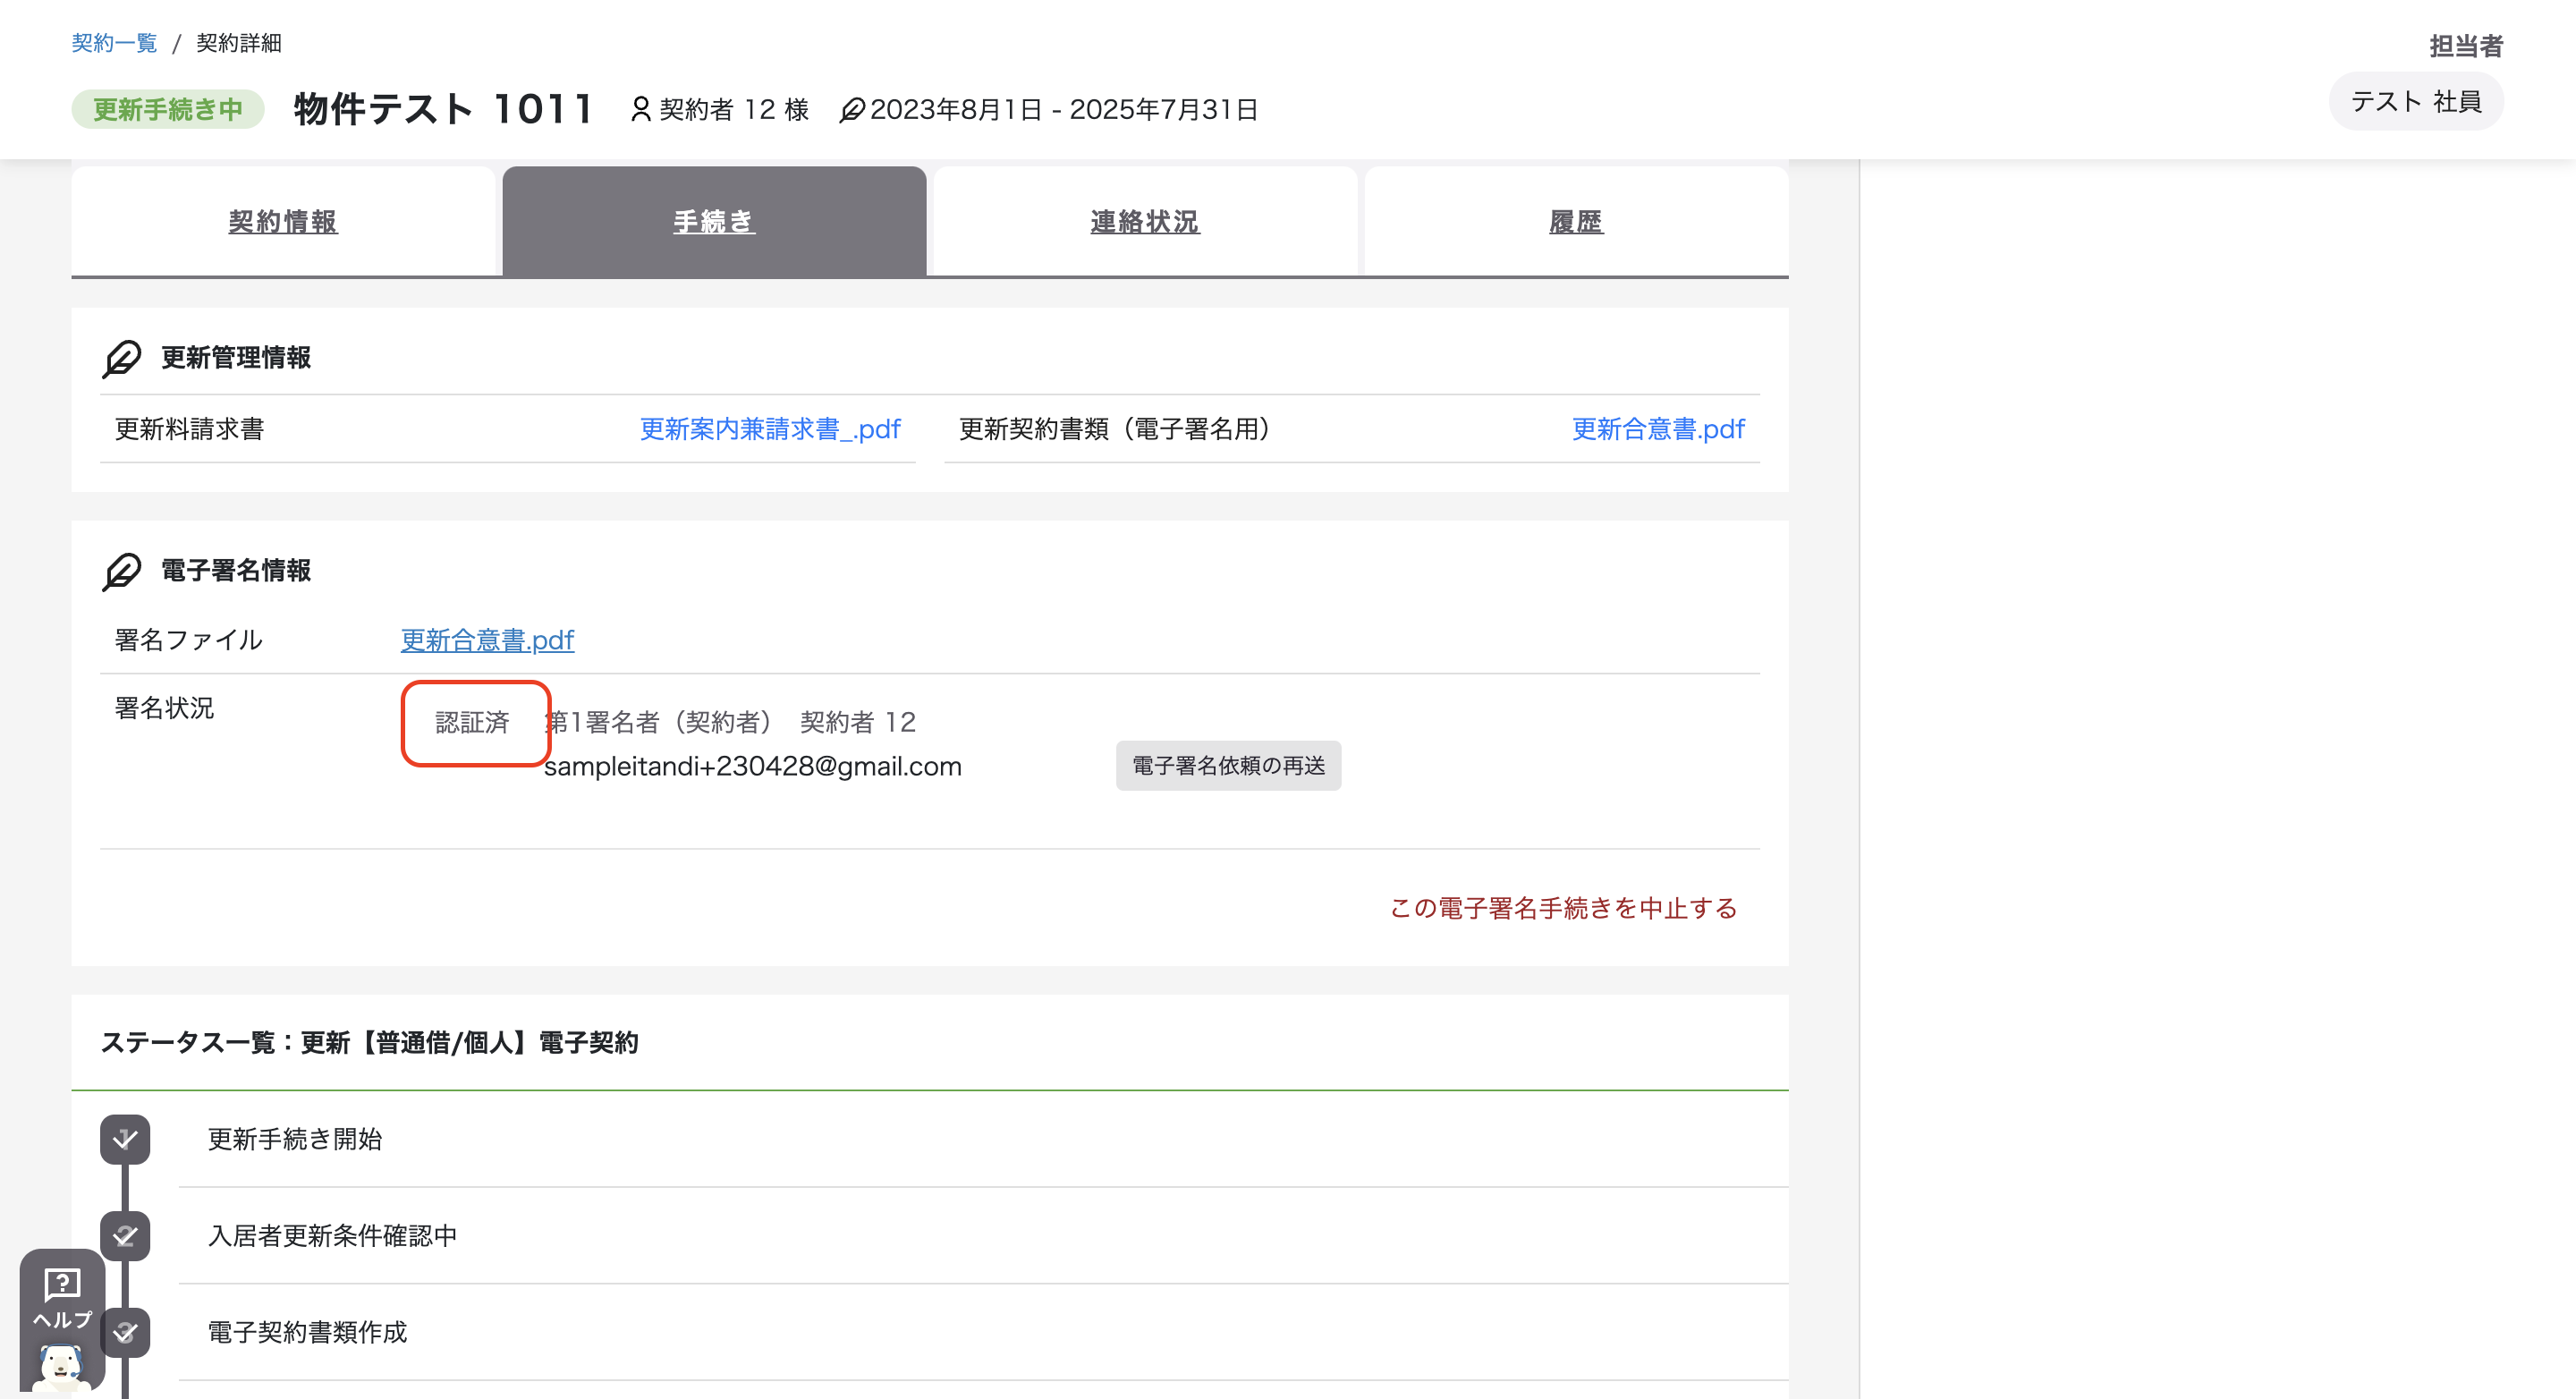The image size is (2576, 1399).
Task: Open 更新案内兼請求書_.pdf link
Action: [x=770, y=429]
